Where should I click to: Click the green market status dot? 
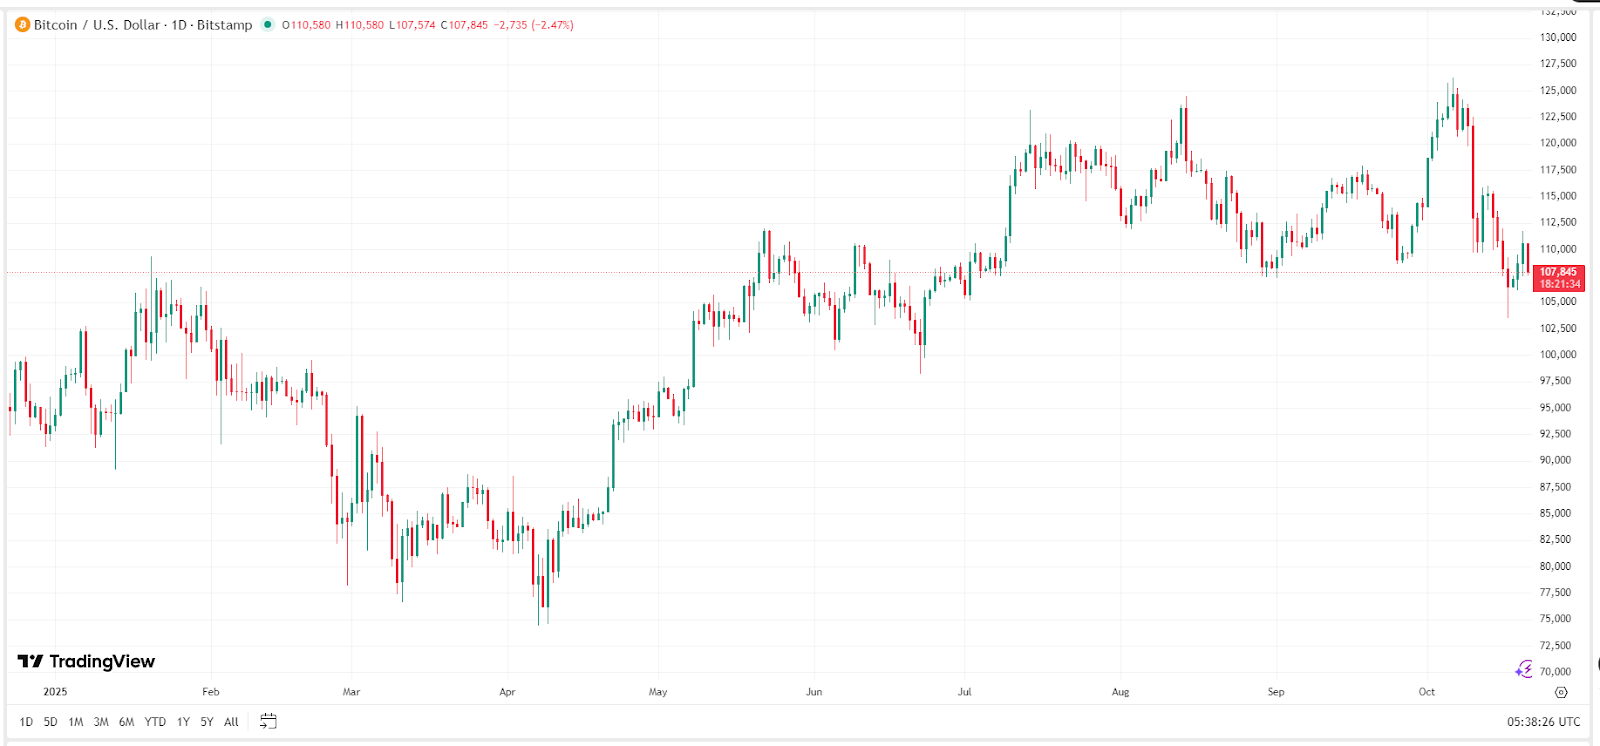coord(266,25)
